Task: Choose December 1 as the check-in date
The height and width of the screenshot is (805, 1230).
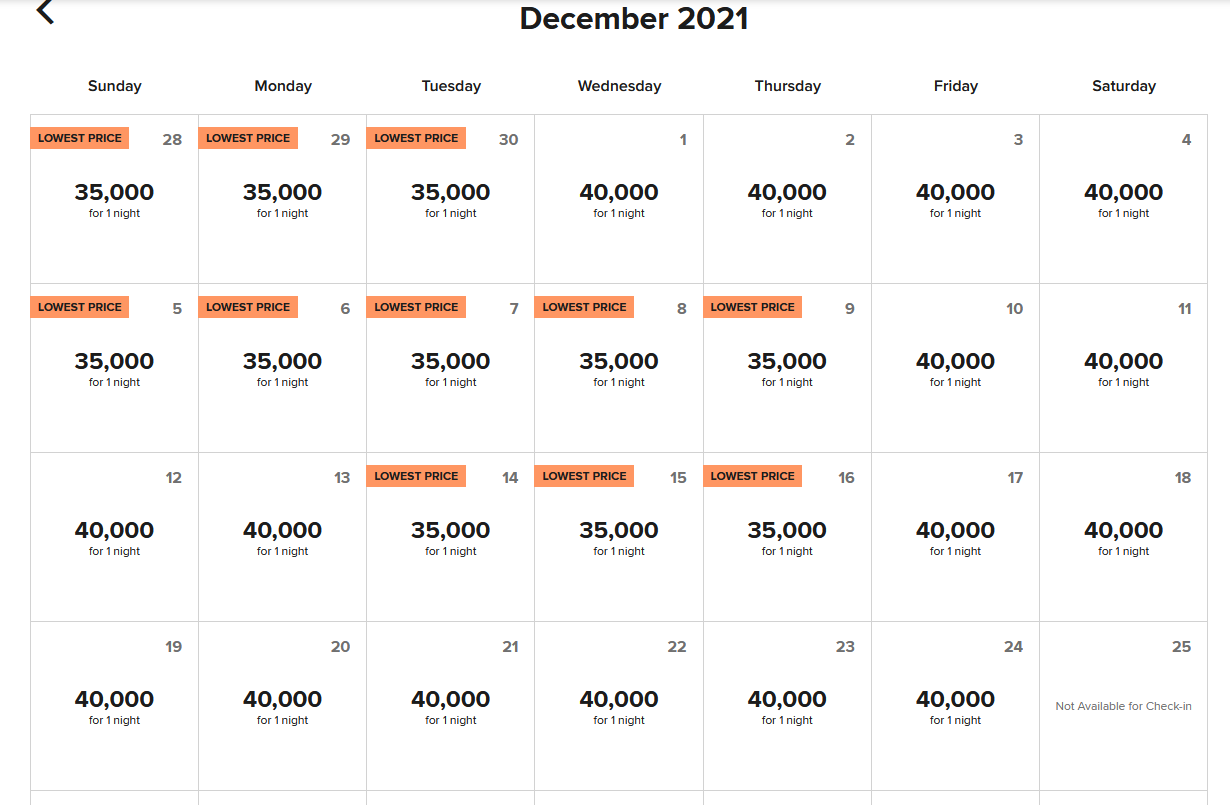Action: pos(619,199)
